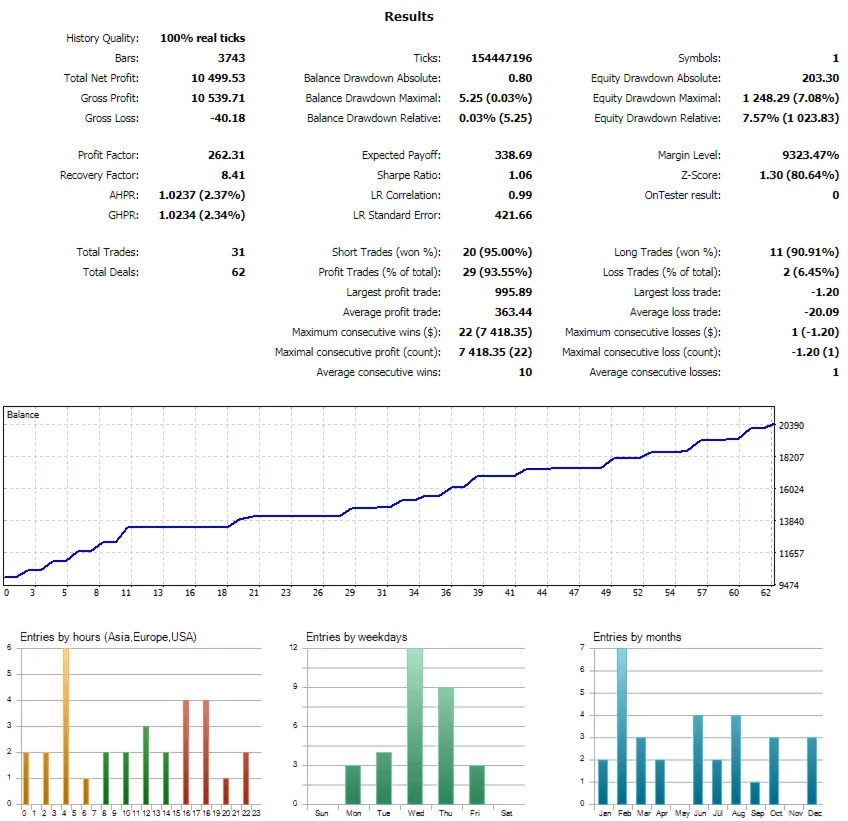Select the Total Net Profit value 10 499.53
Screen dimensions: 848x821
(218, 78)
